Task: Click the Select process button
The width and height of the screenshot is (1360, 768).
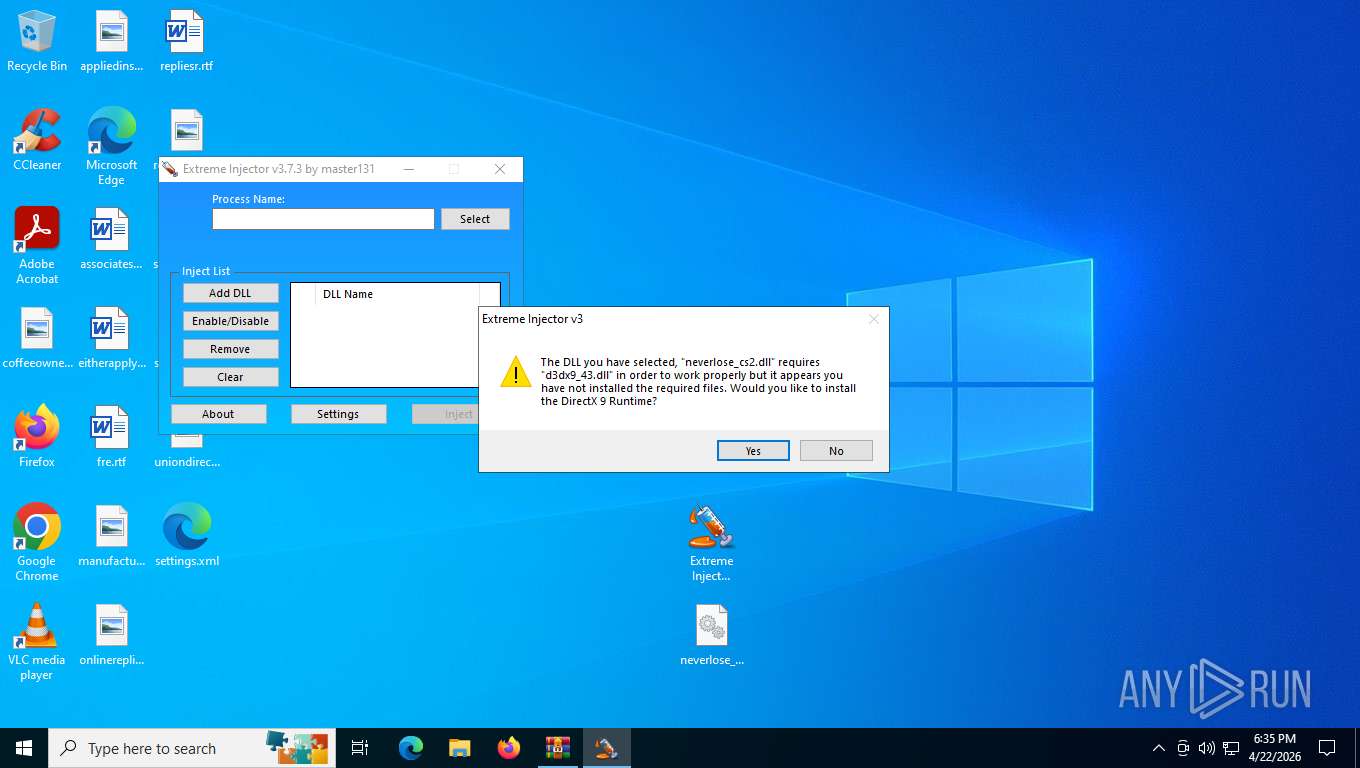Action: pos(475,219)
